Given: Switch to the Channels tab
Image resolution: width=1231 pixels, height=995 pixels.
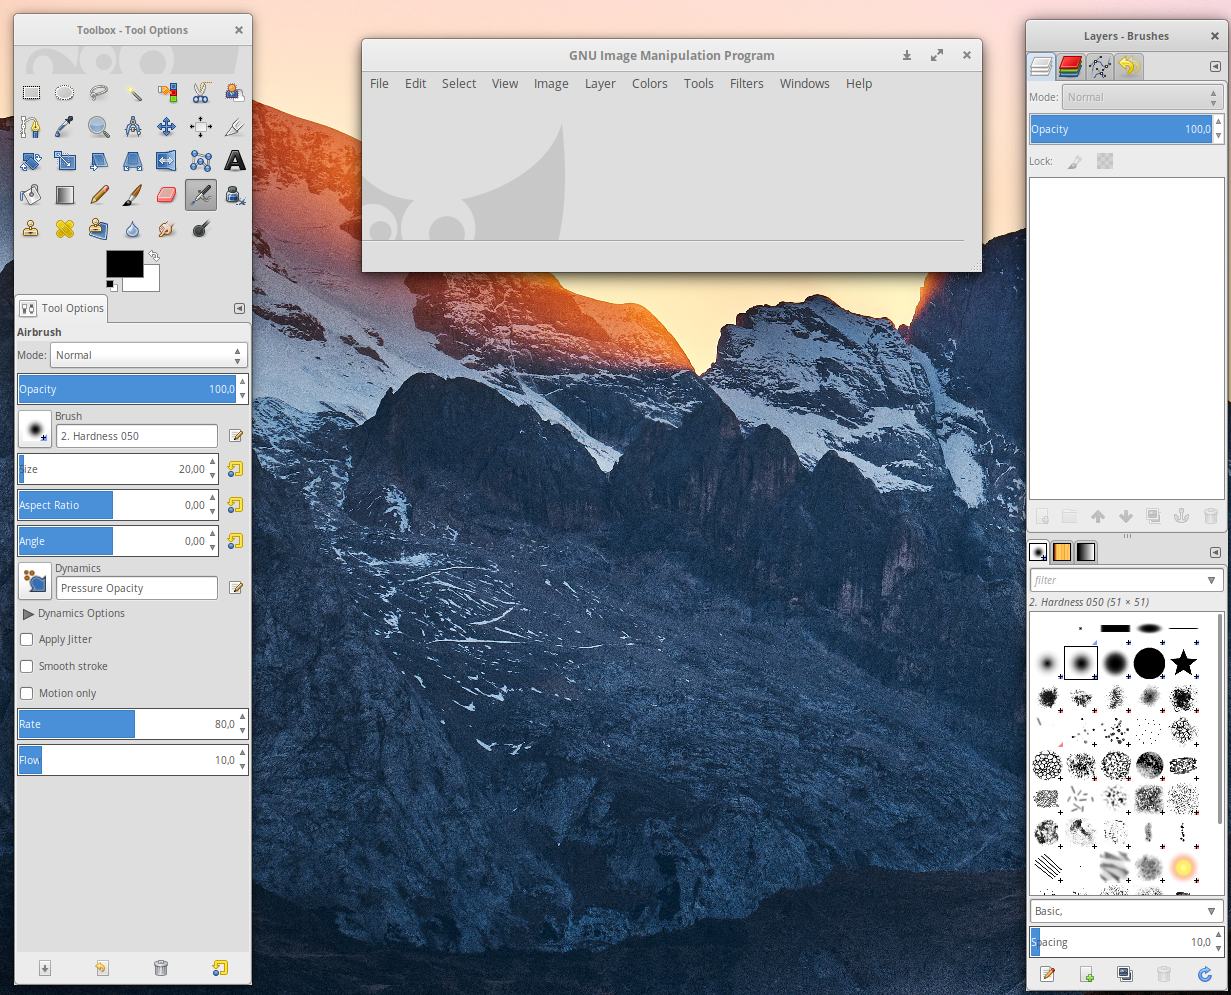Looking at the screenshot, I should [x=1070, y=67].
